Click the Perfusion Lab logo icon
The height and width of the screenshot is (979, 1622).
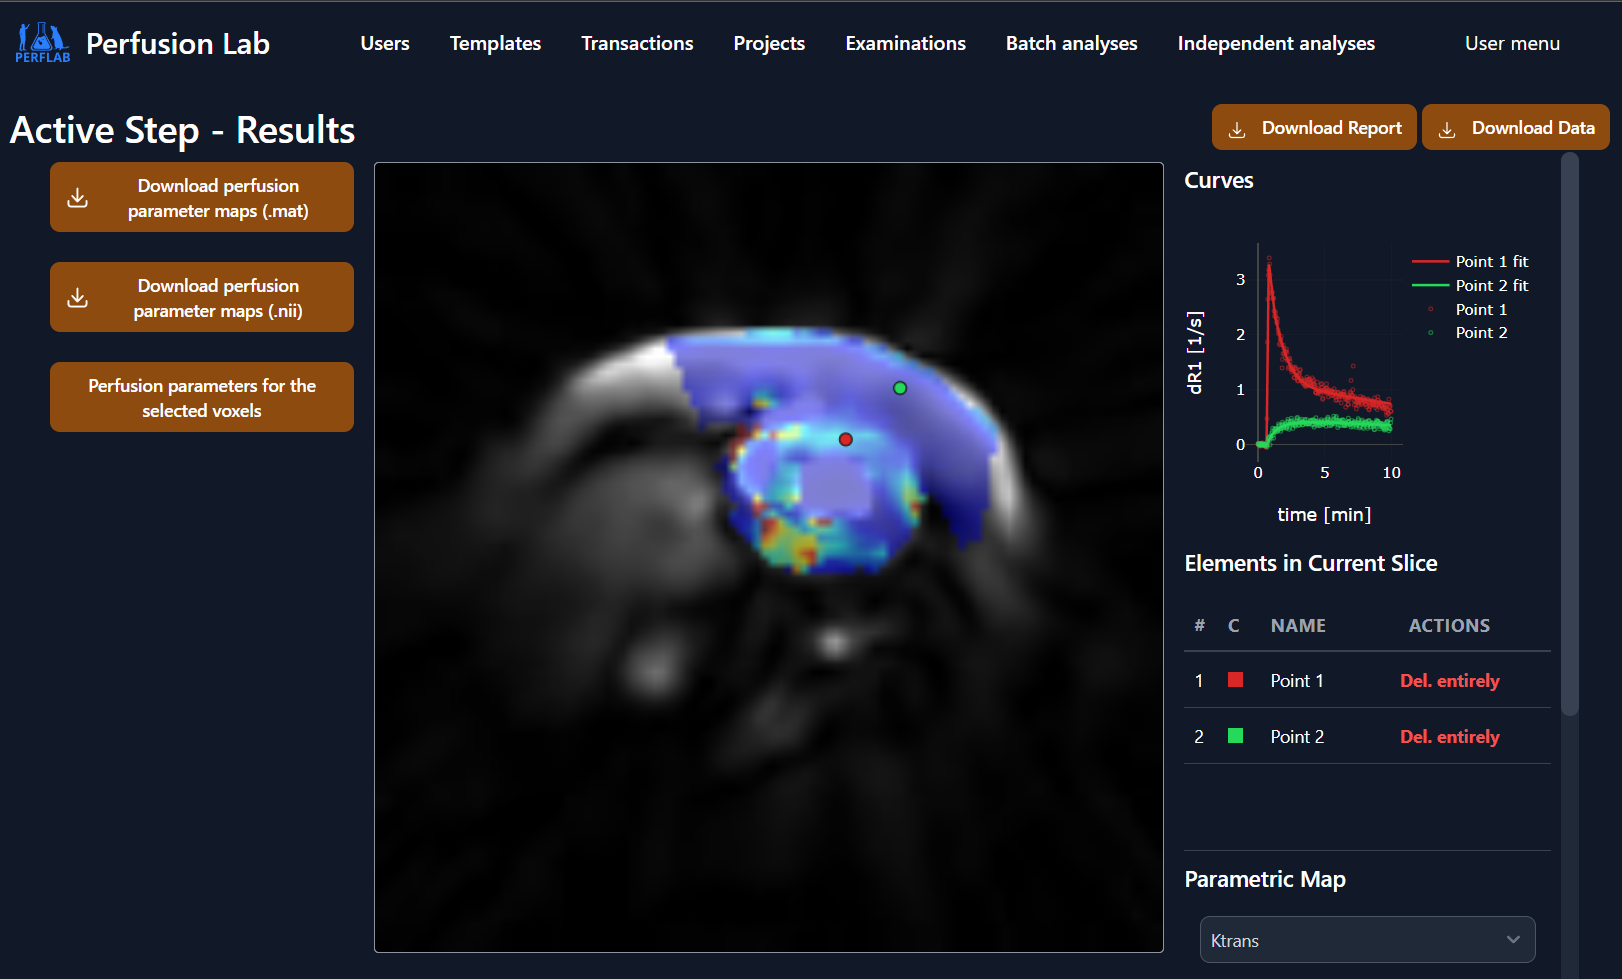[x=42, y=42]
